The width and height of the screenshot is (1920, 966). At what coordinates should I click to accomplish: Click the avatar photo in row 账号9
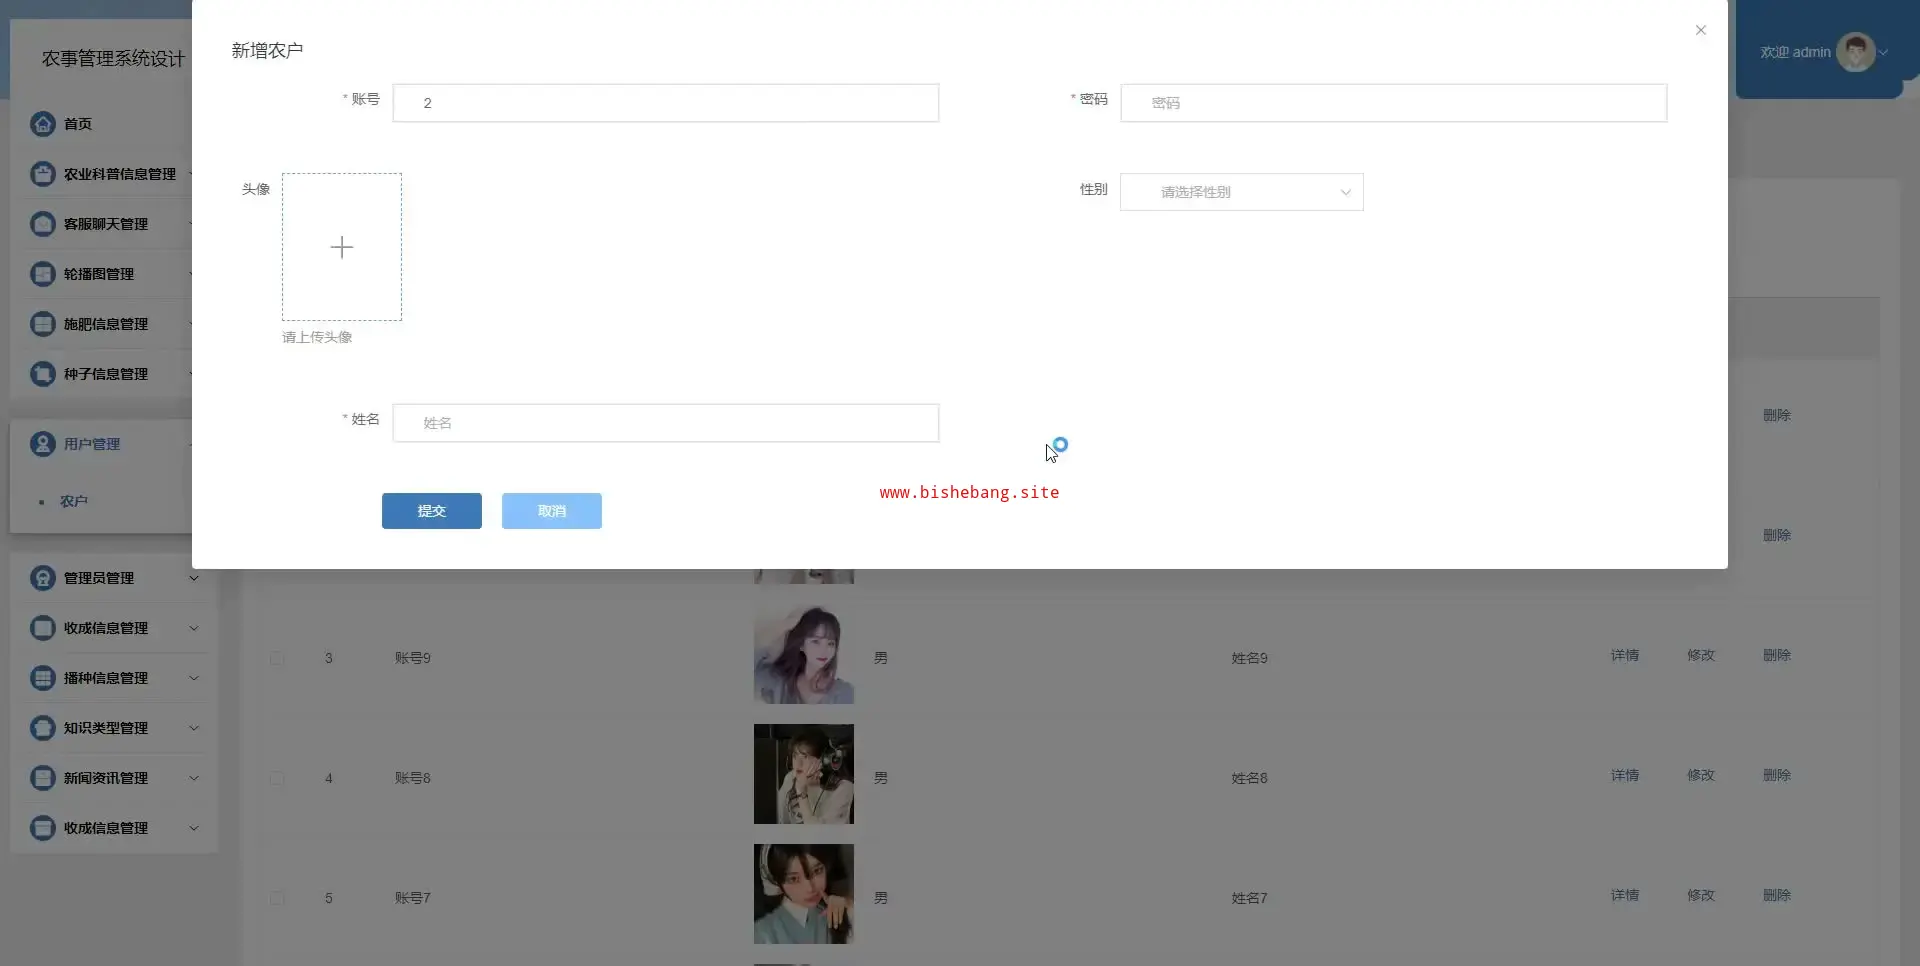coord(804,654)
